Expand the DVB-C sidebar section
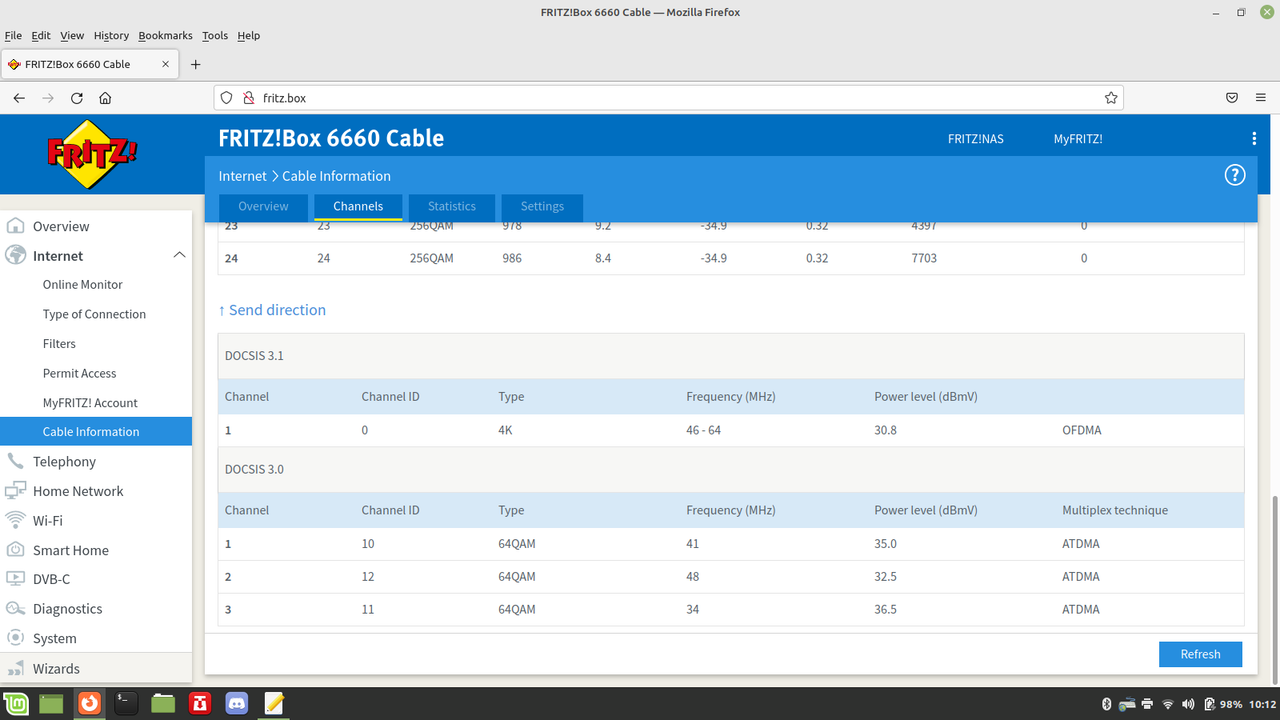The width and height of the screenshot is (1280, 720). pyautogui.click(x=51, y=579)
